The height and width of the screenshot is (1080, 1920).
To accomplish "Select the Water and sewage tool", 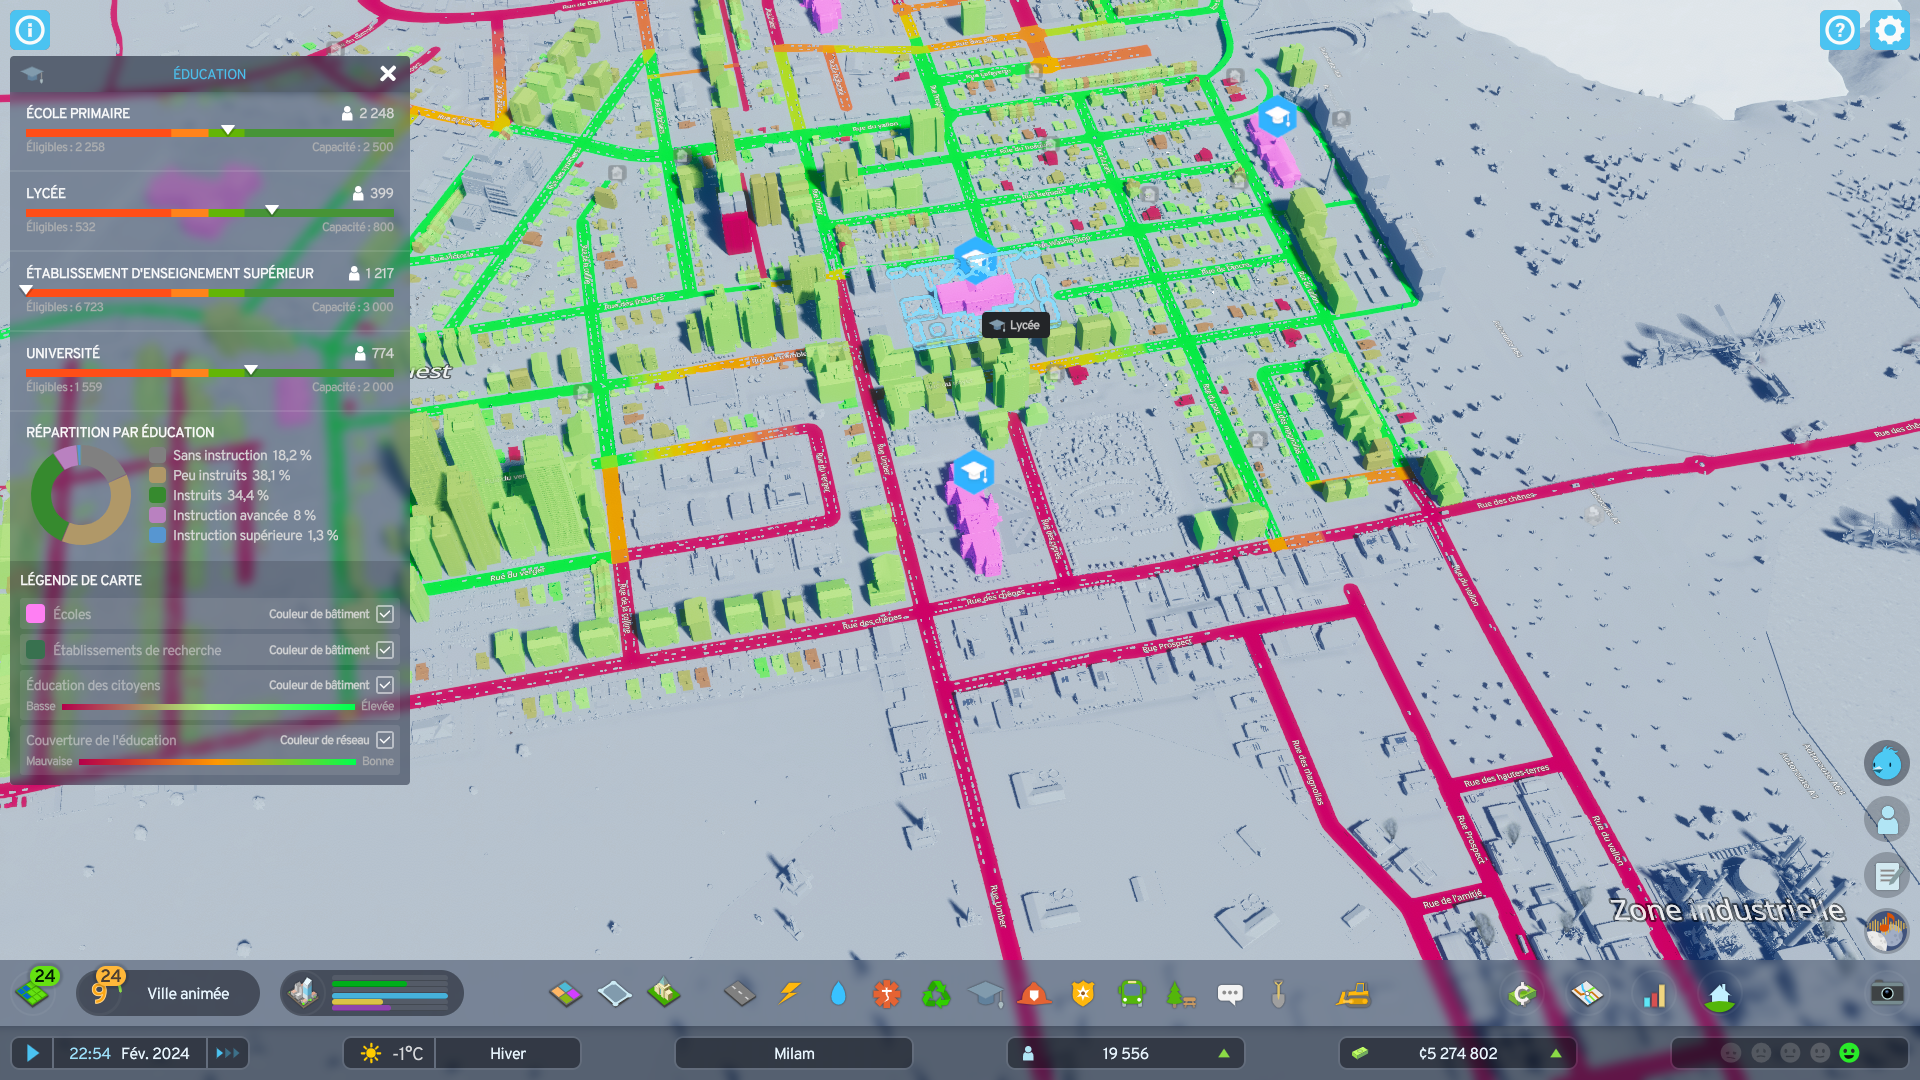I will [x=838, y=994].
